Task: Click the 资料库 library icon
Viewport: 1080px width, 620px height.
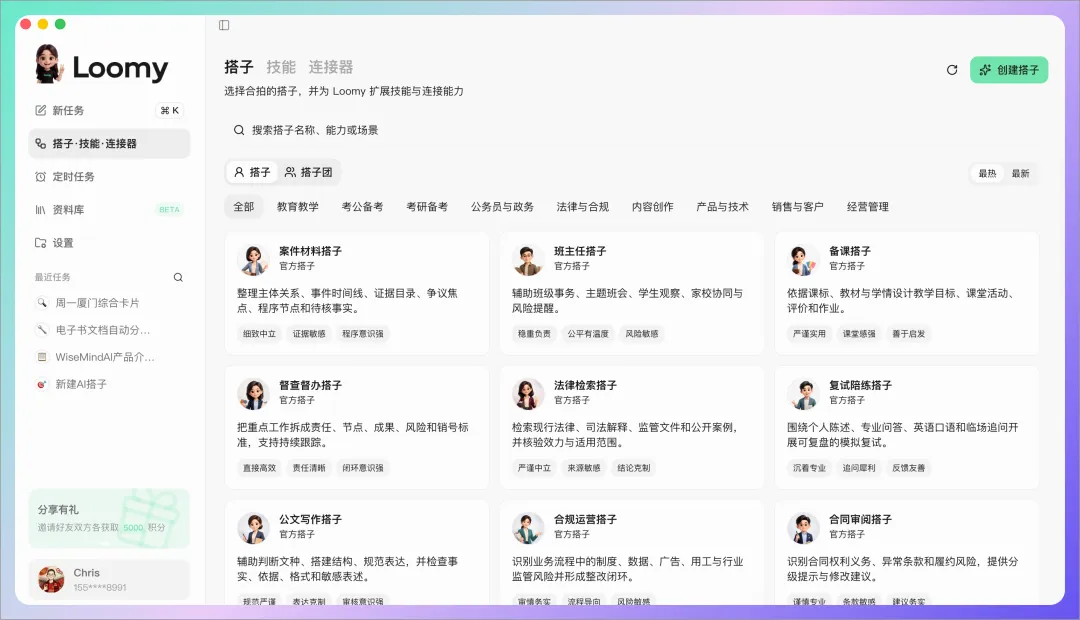Action: tap(41, 209)
